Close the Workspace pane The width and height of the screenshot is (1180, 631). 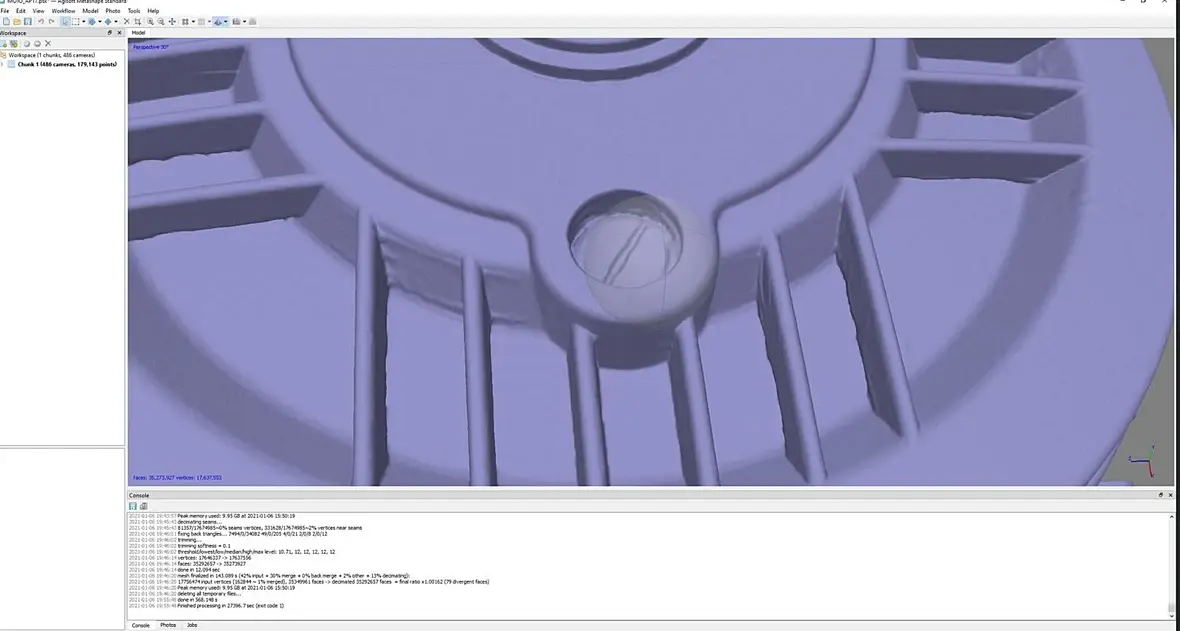tap(120, 32)
